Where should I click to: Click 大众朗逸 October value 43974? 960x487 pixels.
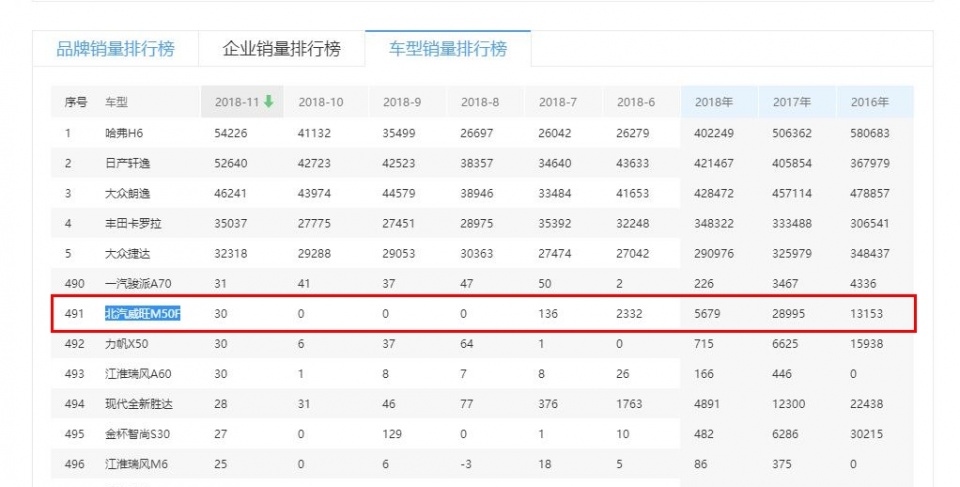(x=314, y=194)
